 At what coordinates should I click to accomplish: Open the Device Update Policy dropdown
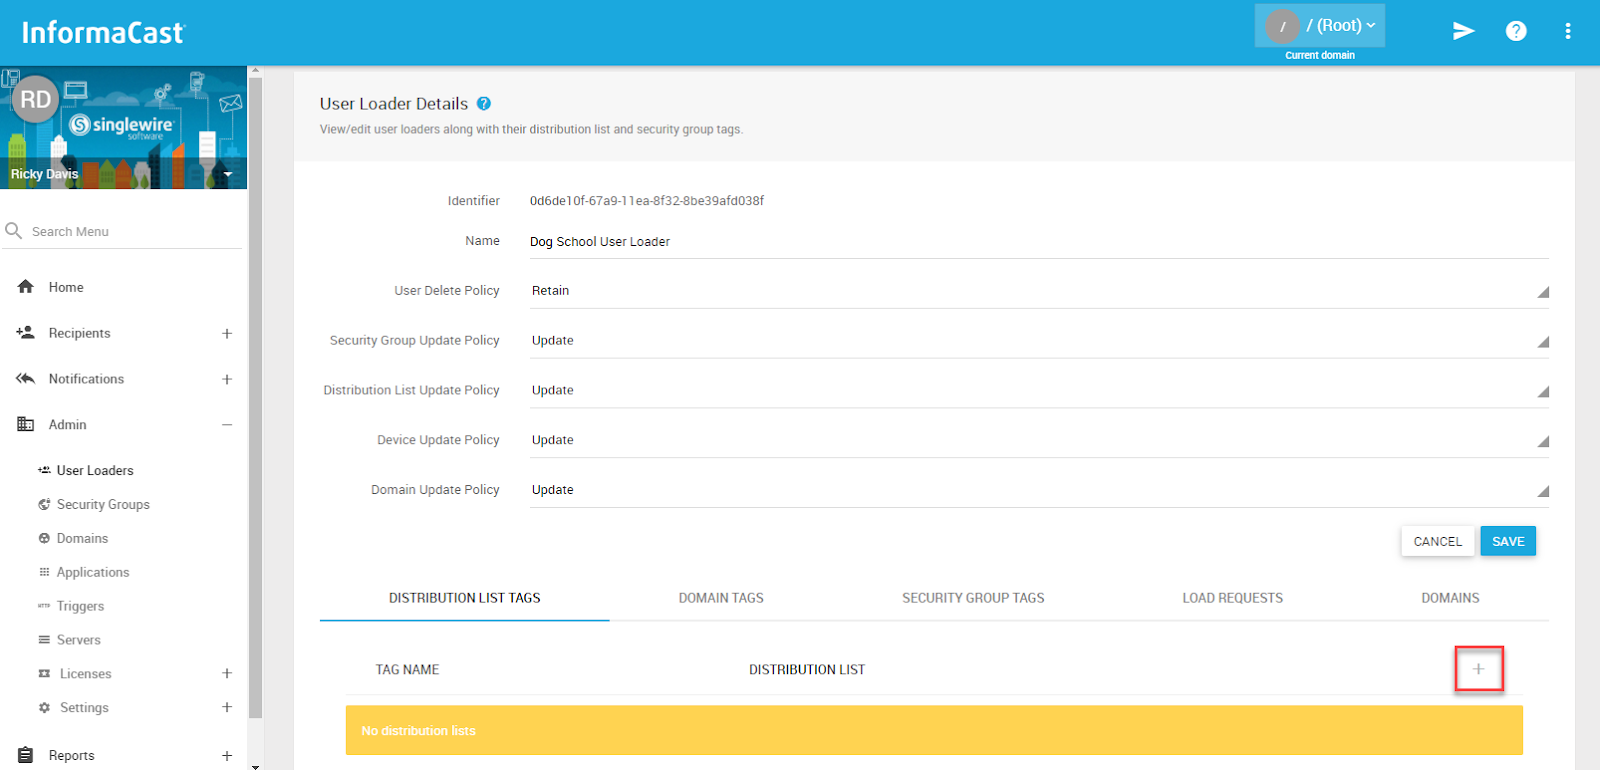[1039, 440]
